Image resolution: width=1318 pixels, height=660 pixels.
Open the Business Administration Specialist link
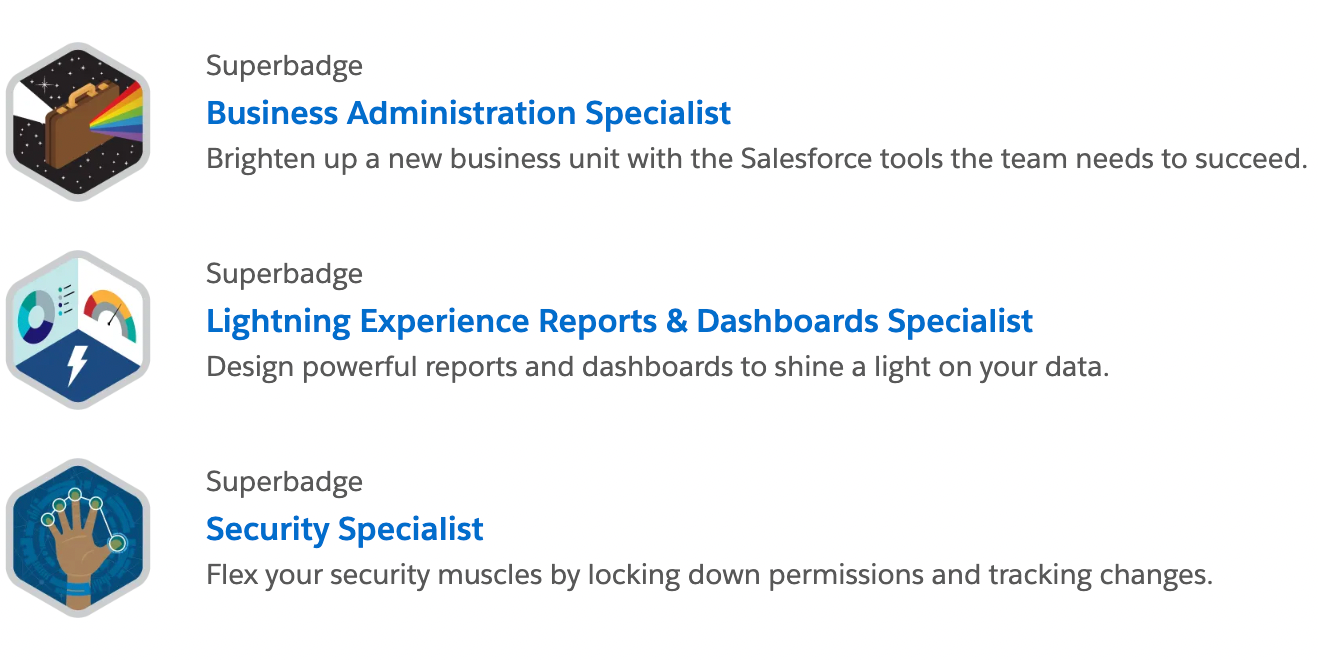coord(468,113)
